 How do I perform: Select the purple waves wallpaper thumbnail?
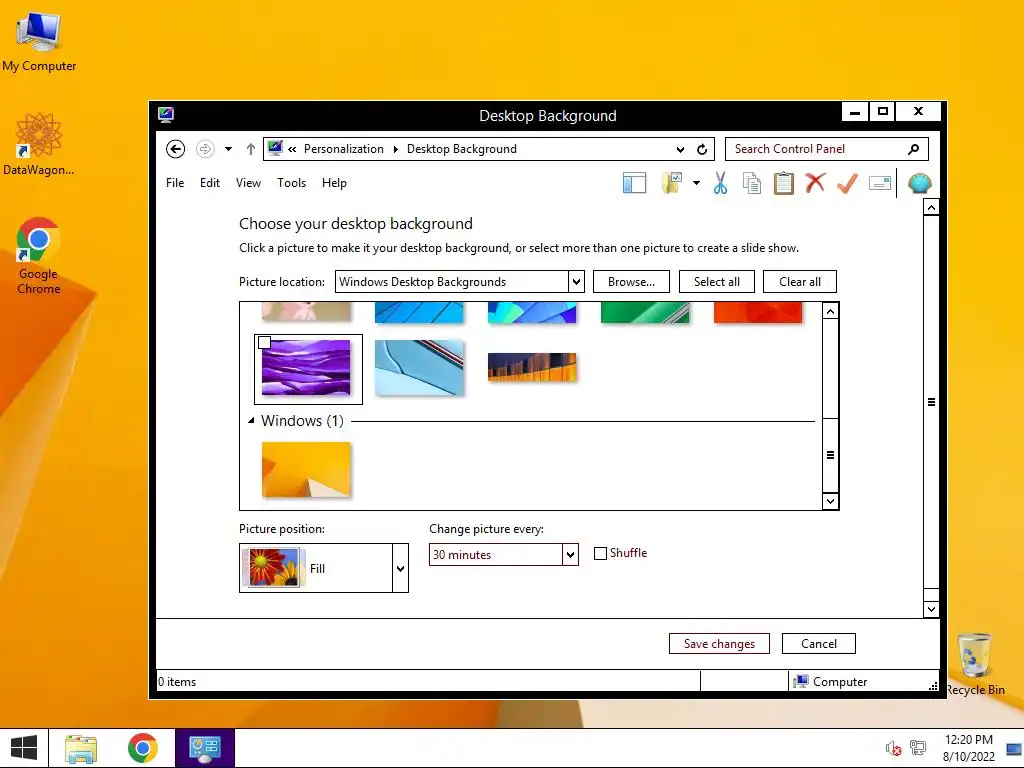pos(306,368)
